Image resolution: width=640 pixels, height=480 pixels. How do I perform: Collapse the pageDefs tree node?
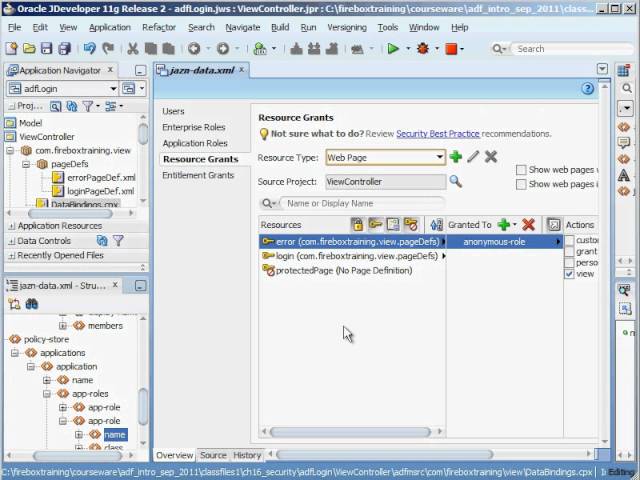26,164
